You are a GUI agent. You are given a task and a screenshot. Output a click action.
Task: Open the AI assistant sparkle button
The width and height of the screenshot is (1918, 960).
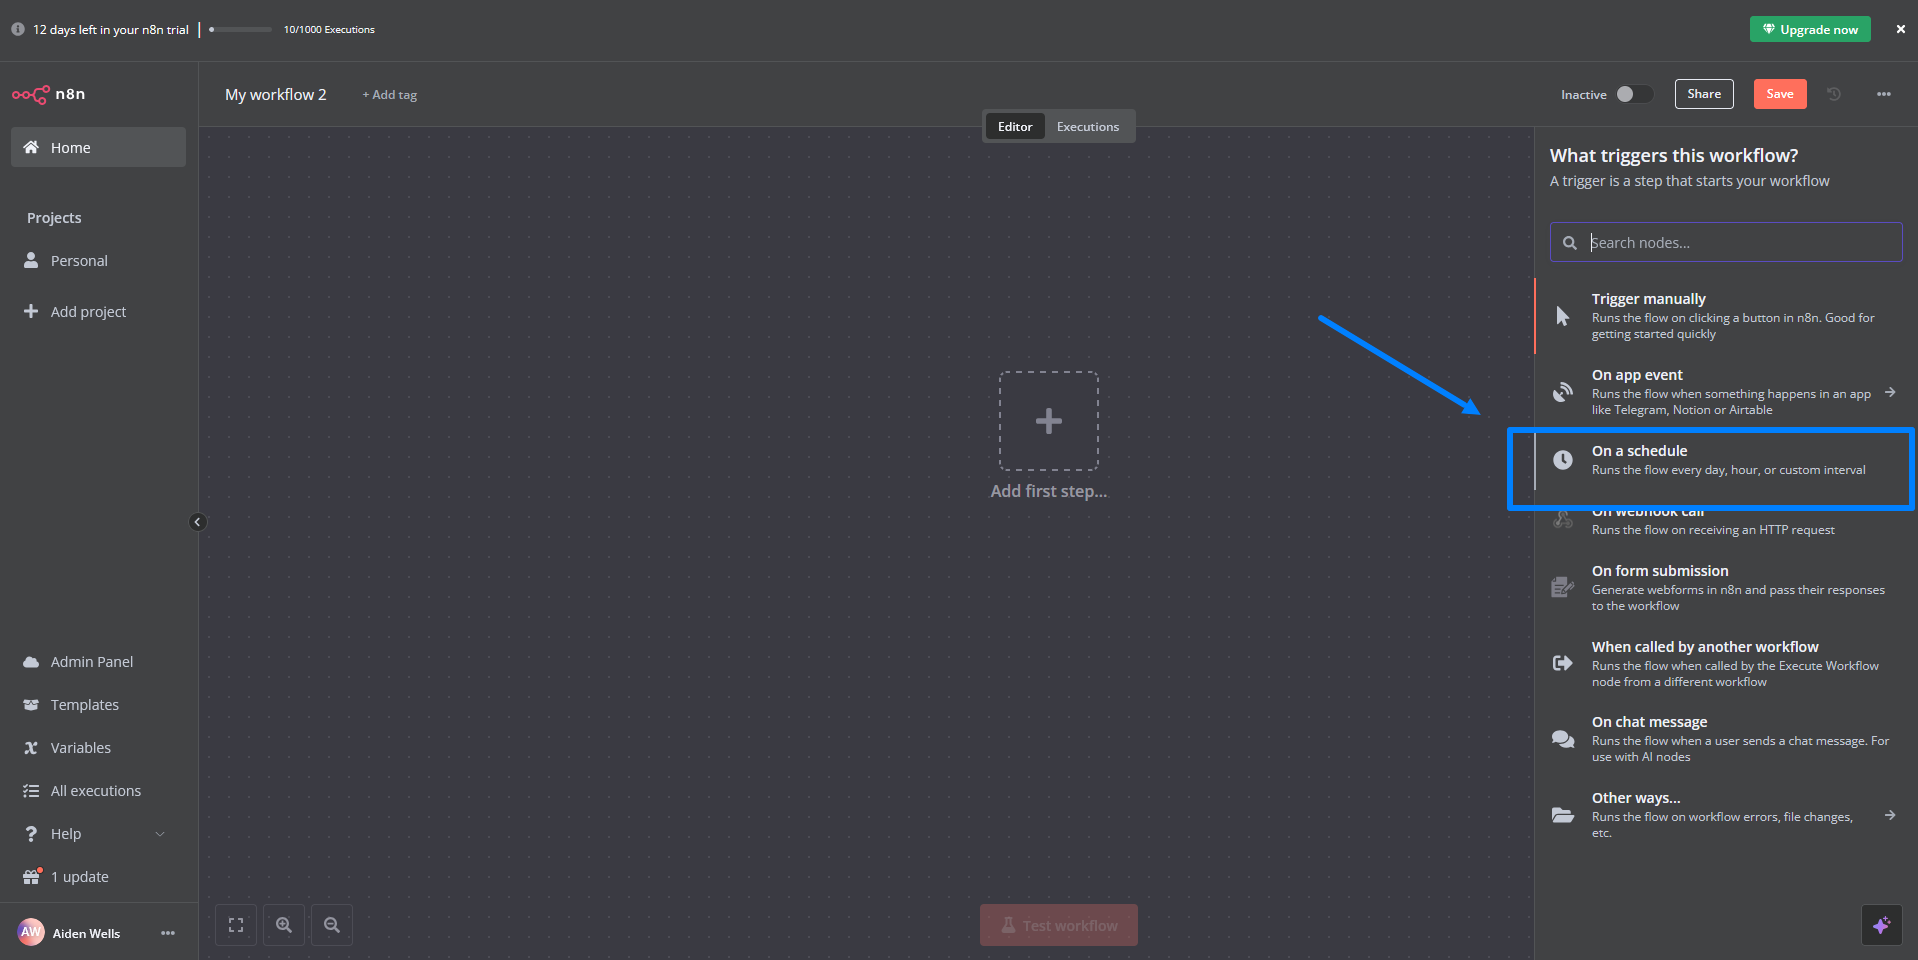[x=1881, y=925]
